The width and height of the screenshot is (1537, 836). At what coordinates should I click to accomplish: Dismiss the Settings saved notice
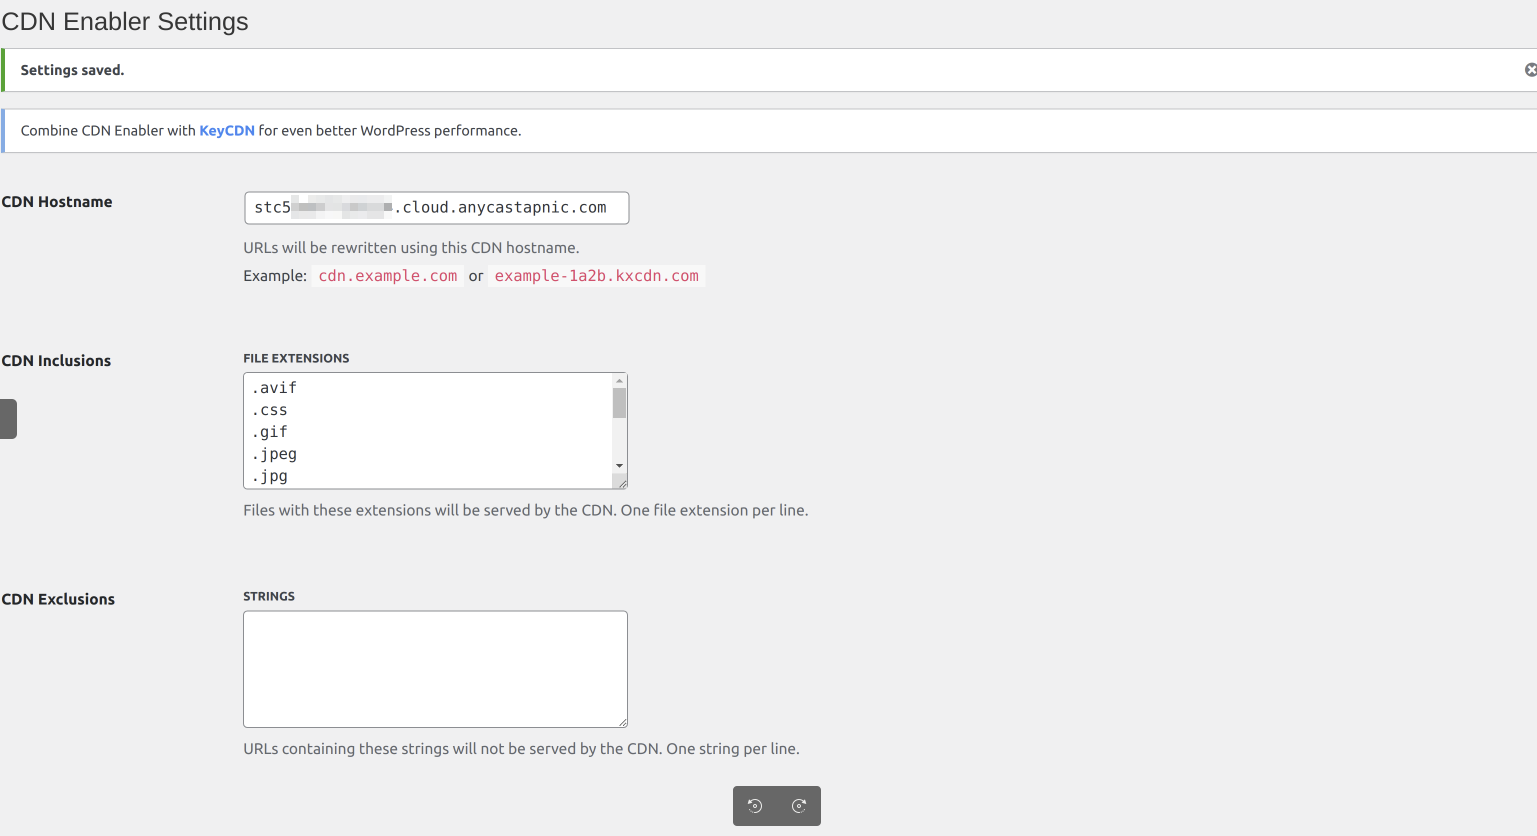click(x=1530, y=70)
